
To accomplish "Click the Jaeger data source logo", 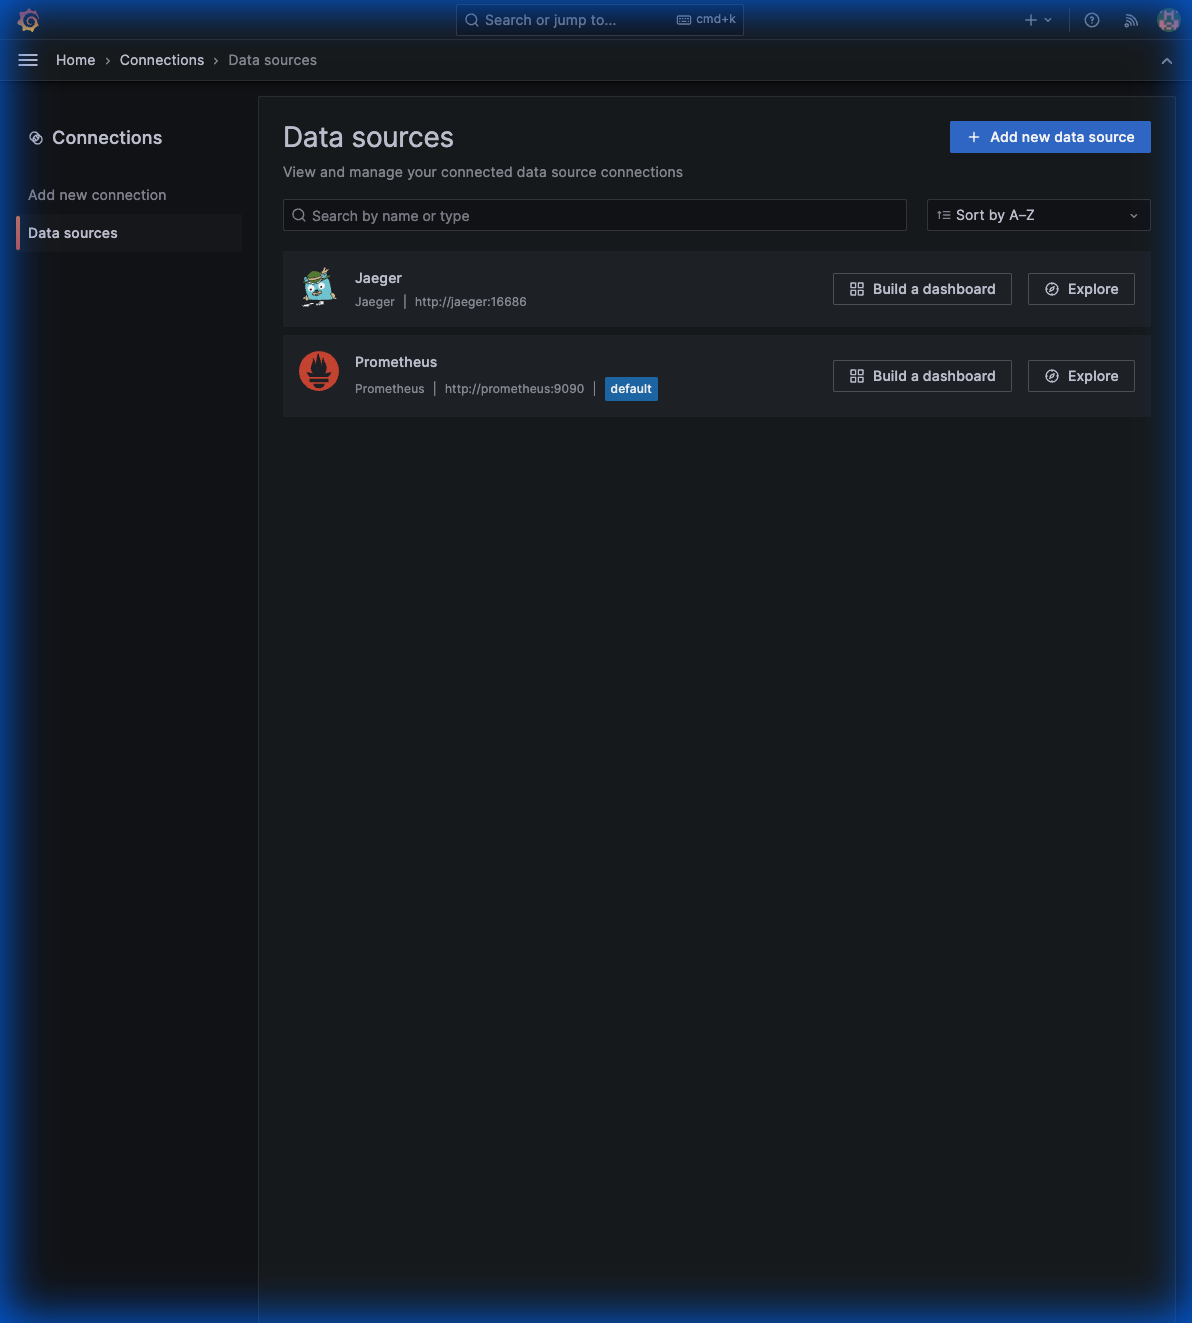I will [x=318, y=288].
